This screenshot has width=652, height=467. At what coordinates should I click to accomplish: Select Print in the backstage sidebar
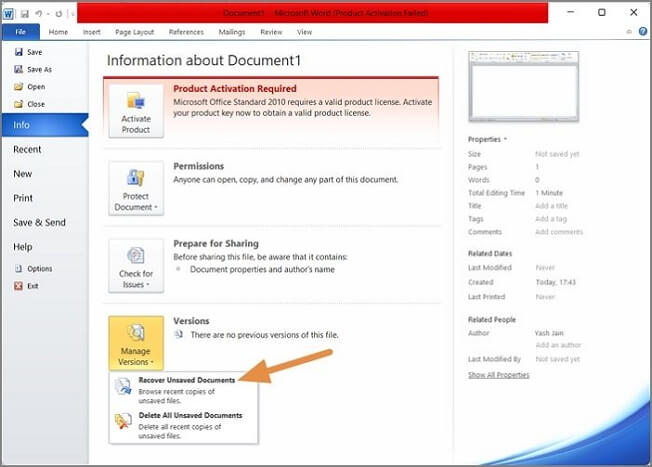tap(45, 198)
